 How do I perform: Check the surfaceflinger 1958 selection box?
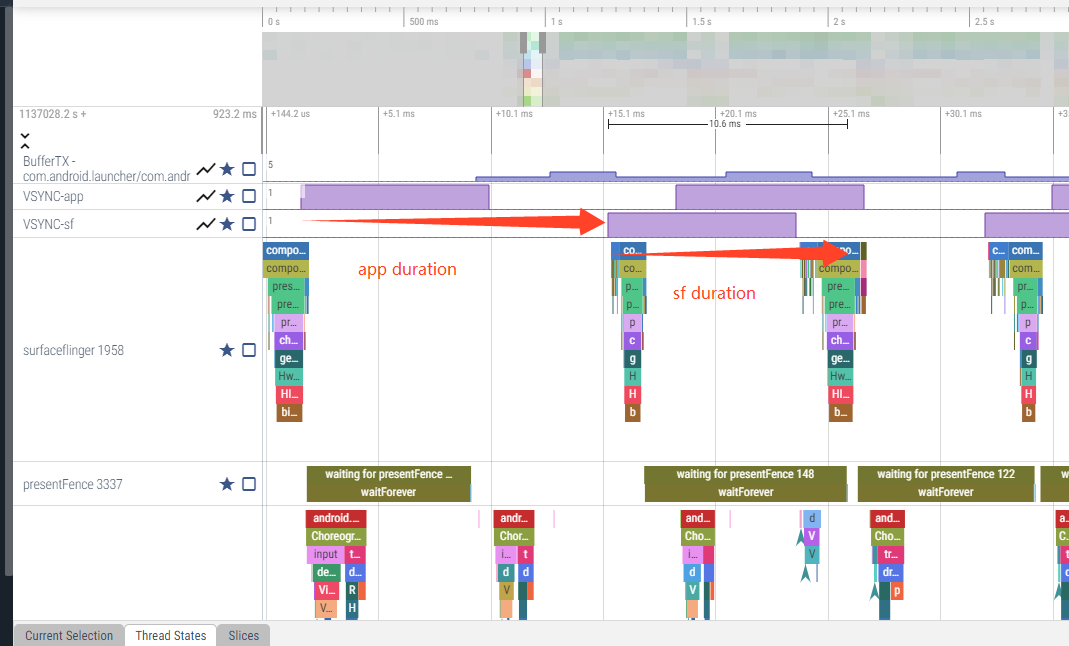pos(249,351)
